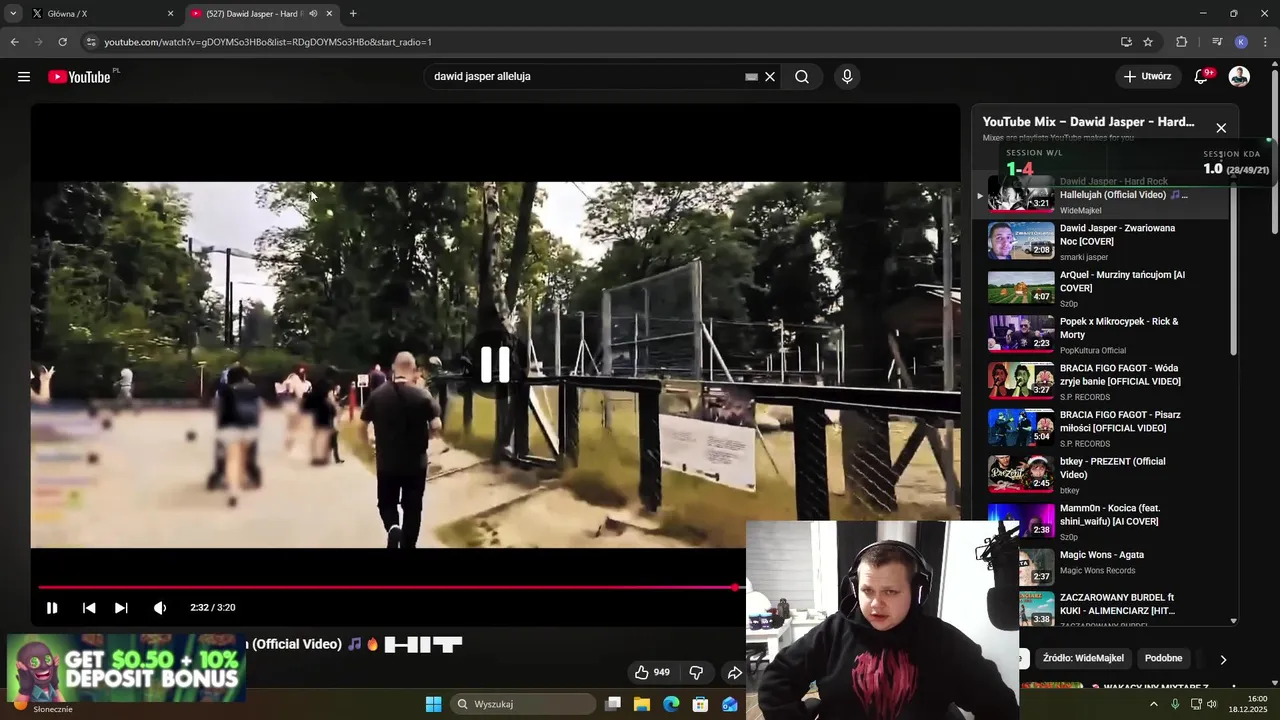The width and height of the screenshot is (1280, 720).
Task: Open Task View on the taskbar
Action: tap(613, 704)
